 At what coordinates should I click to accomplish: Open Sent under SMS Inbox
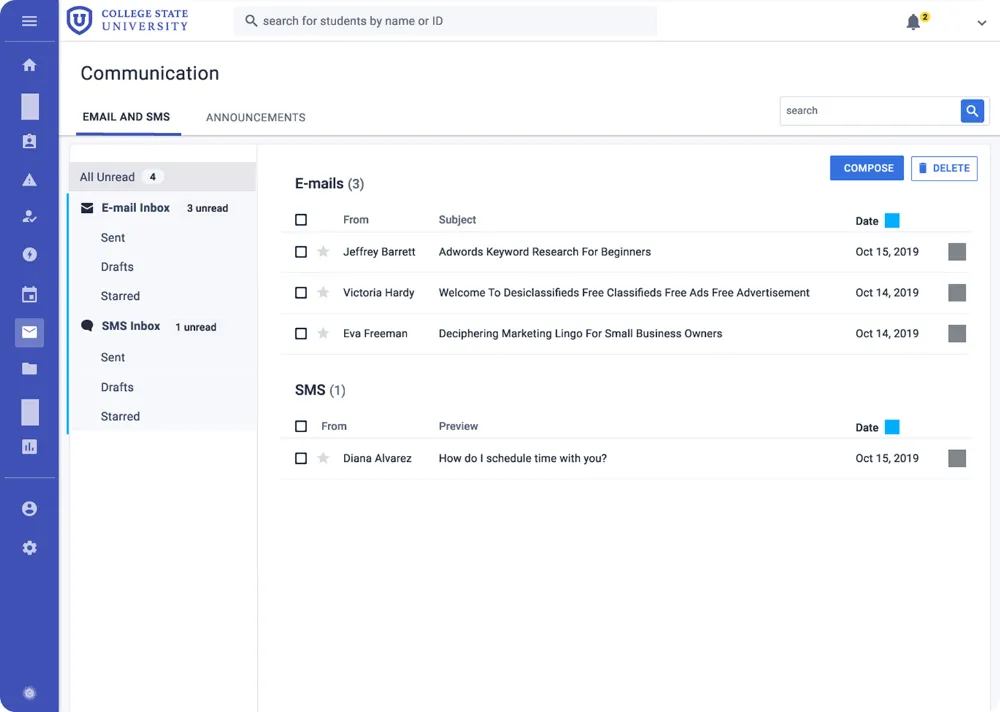pos(113,357)
